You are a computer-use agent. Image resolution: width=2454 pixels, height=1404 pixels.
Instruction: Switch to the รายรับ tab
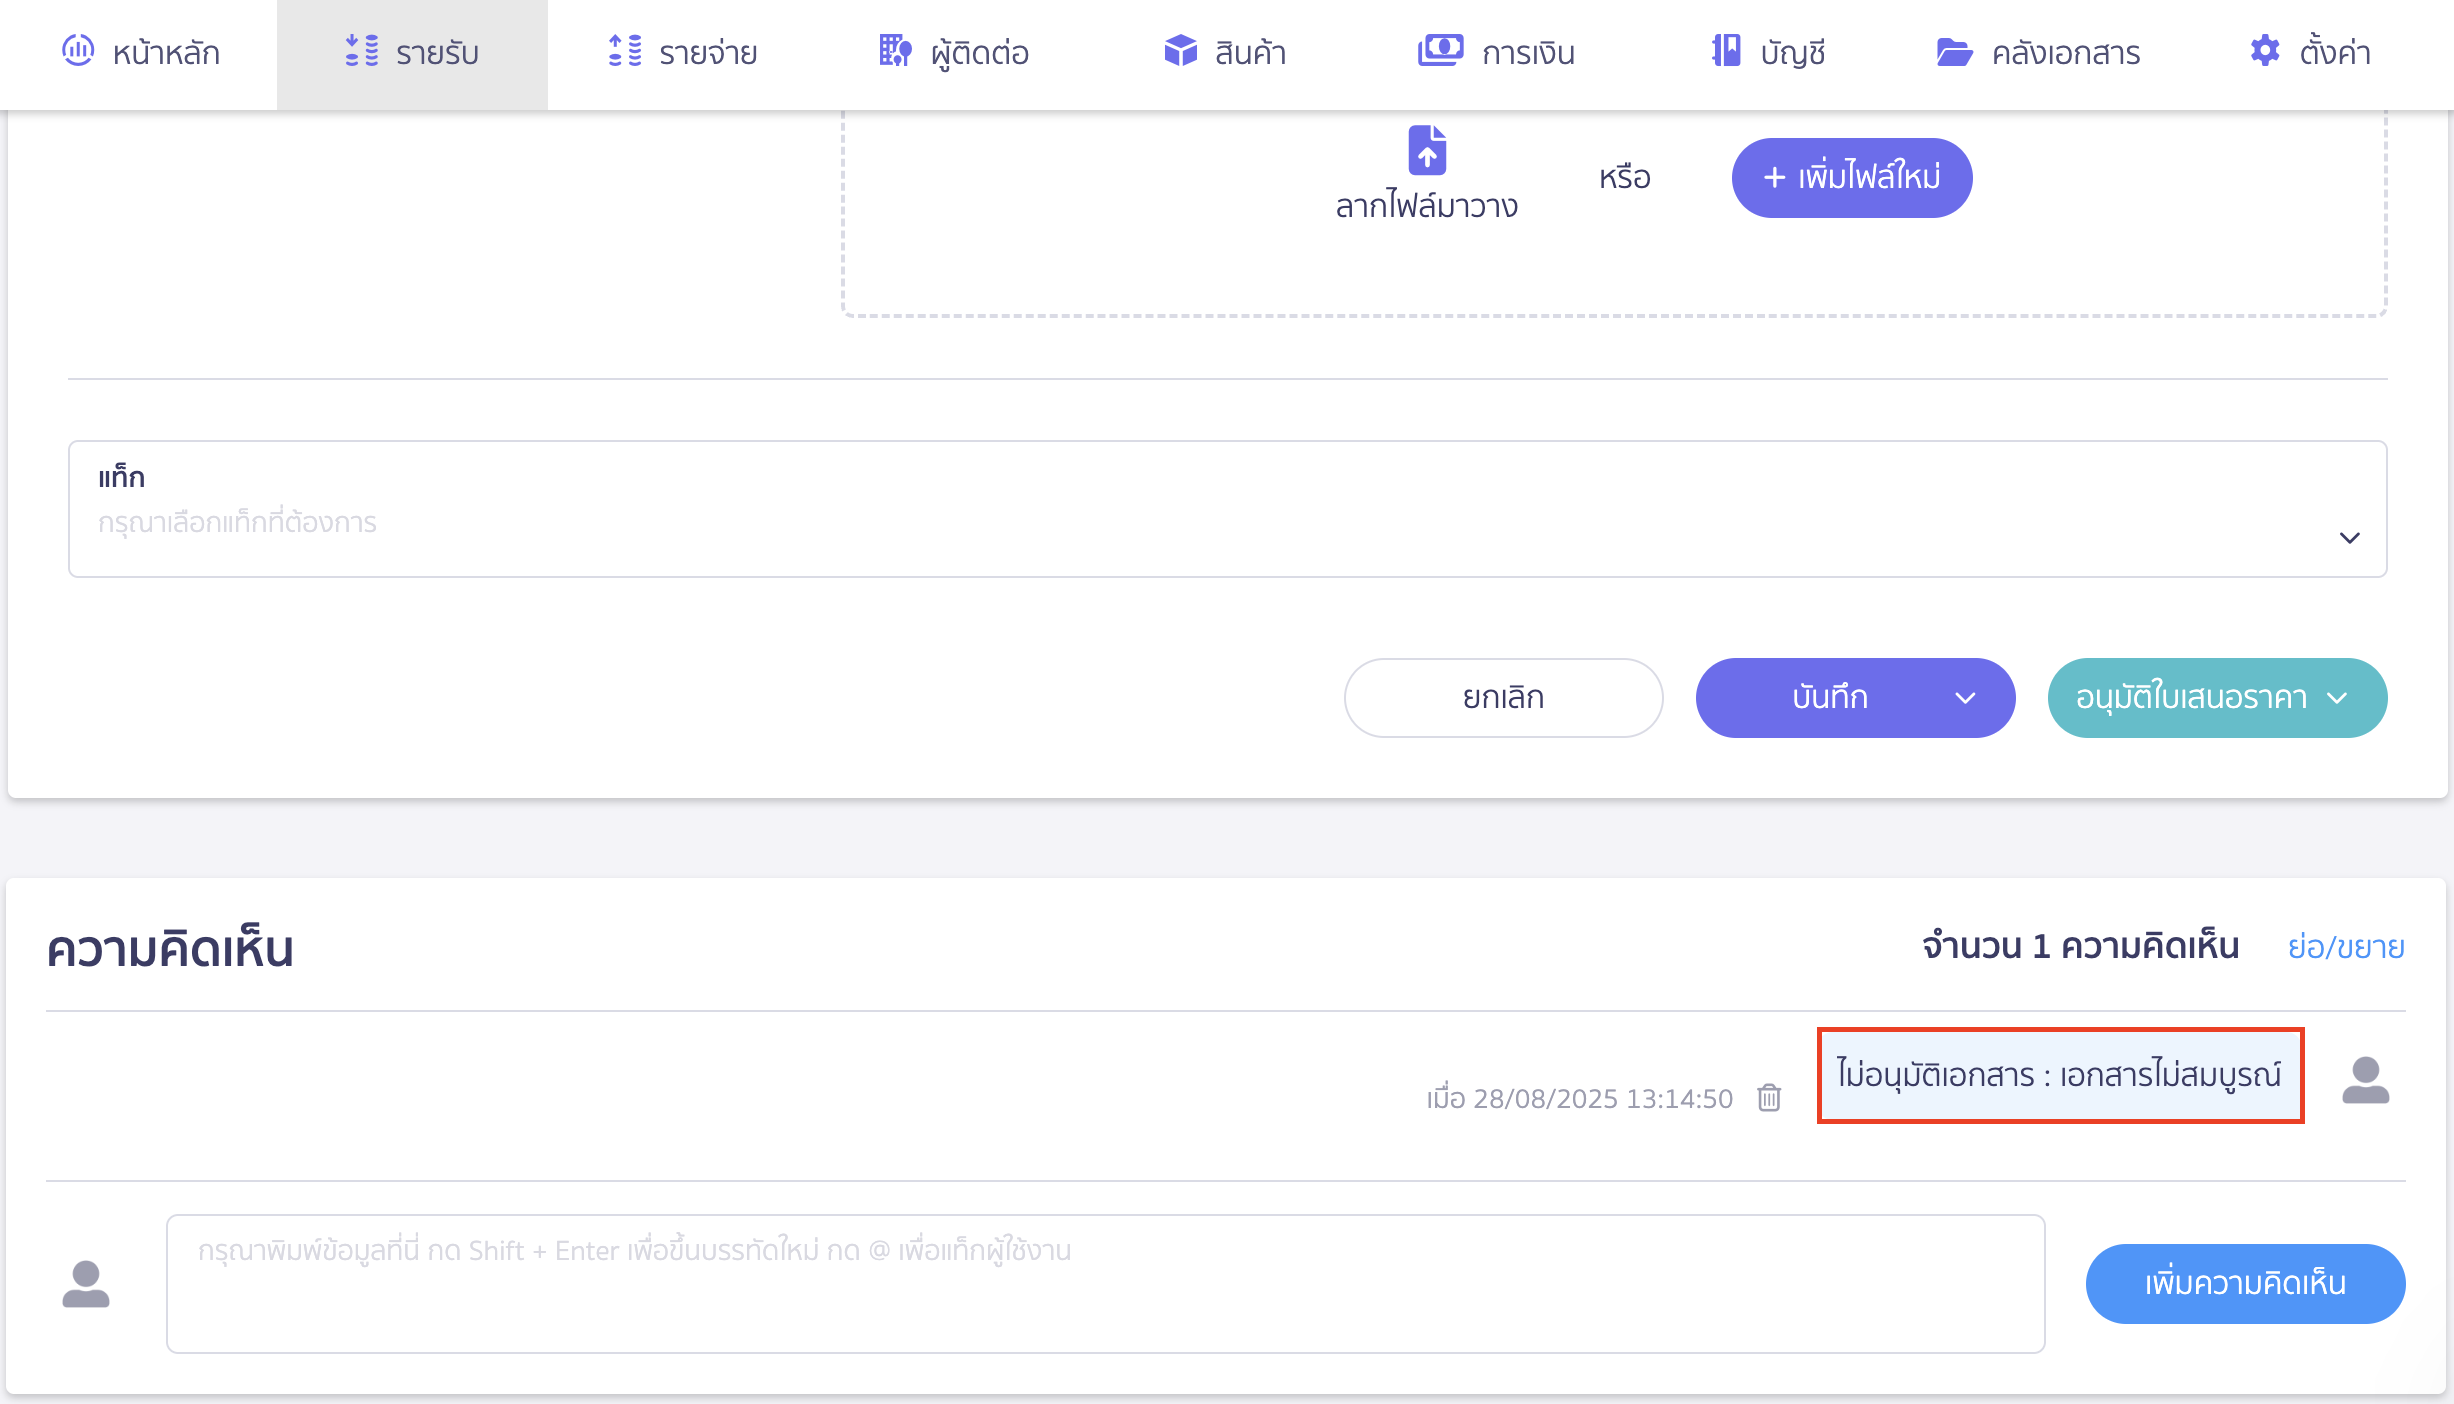[412, 52]
